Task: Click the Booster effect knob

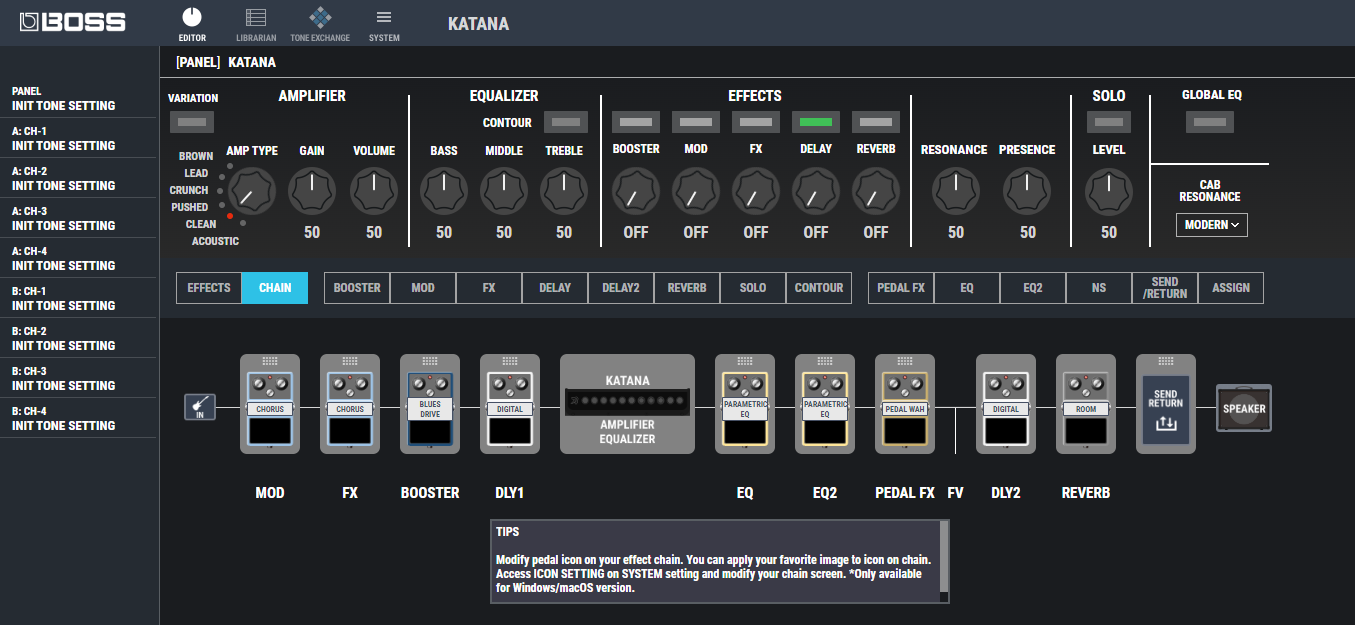Action: pos(636,190)
